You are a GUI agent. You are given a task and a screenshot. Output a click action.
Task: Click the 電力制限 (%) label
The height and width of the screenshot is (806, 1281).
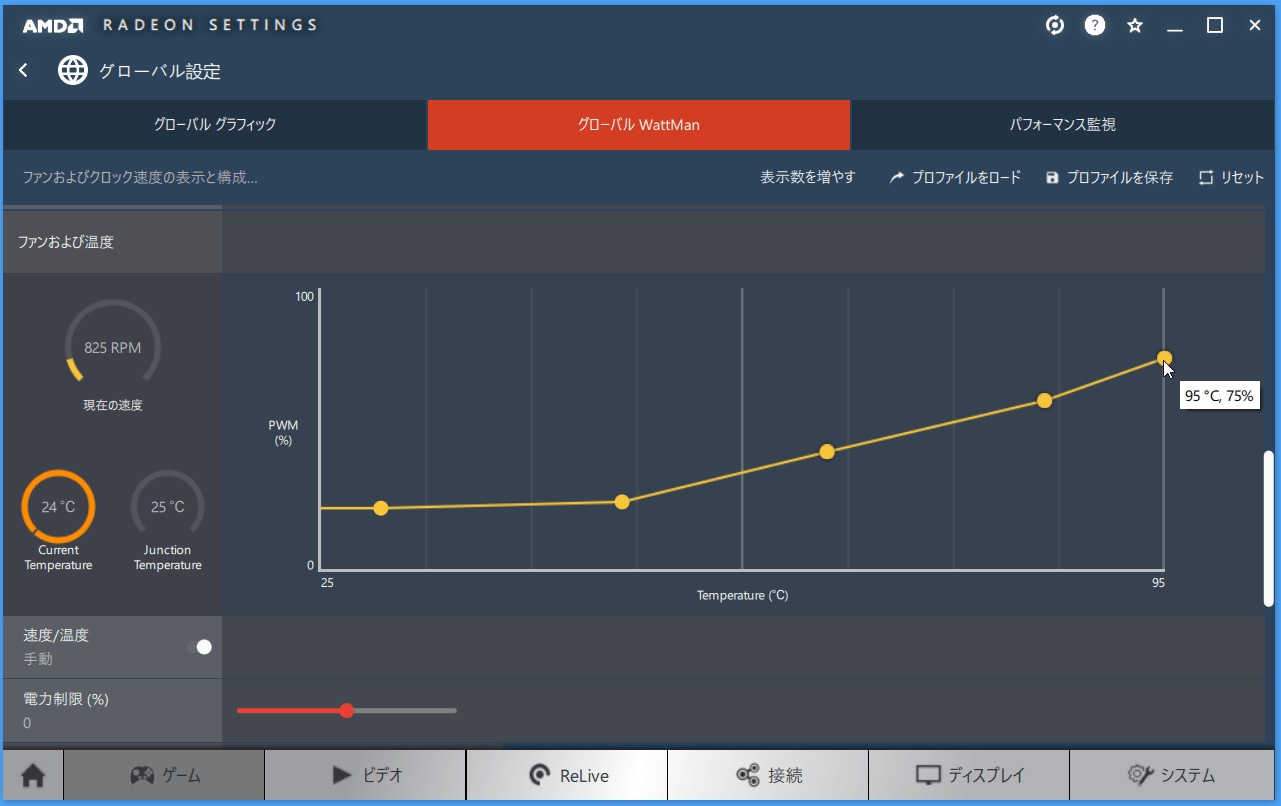pos(66,699)
